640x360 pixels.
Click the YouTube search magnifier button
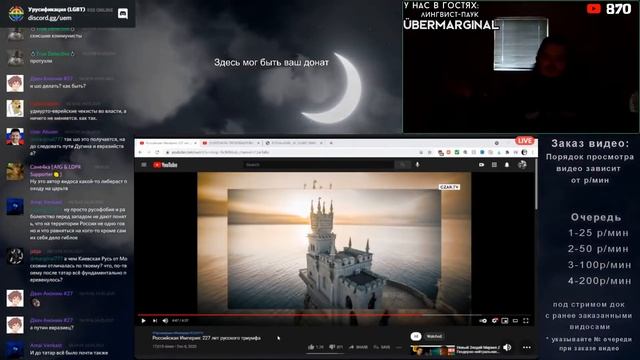coord(402,165)
